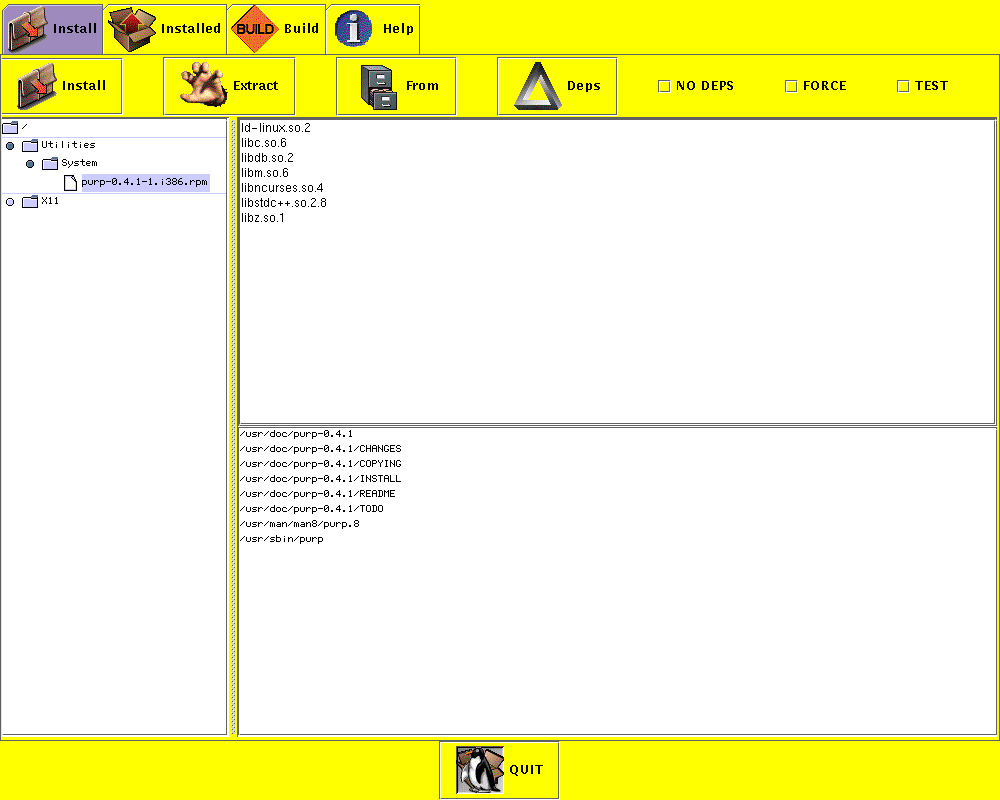Click the orange BUILD diamond icon
Screen dimensions: 1000x800
click(x=254, y=29)
